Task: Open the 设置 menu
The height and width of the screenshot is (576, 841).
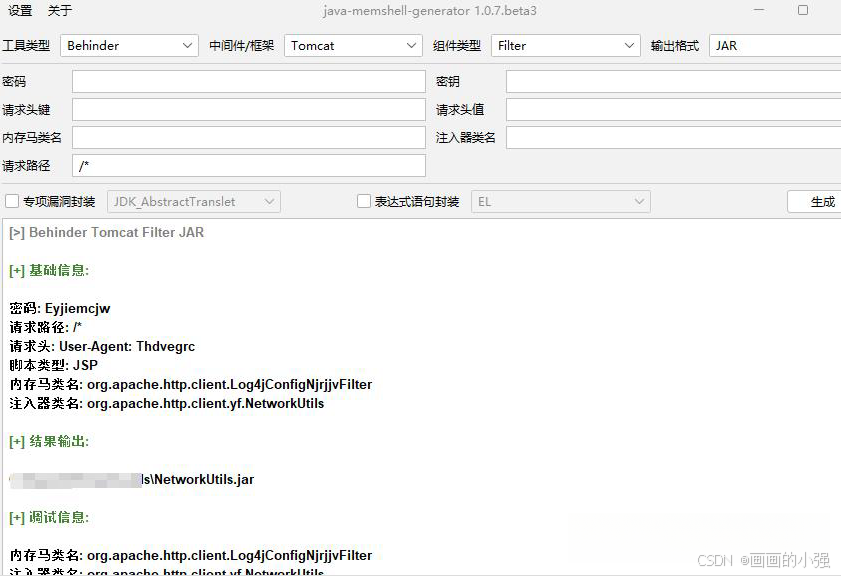Action: pos(20,11)
